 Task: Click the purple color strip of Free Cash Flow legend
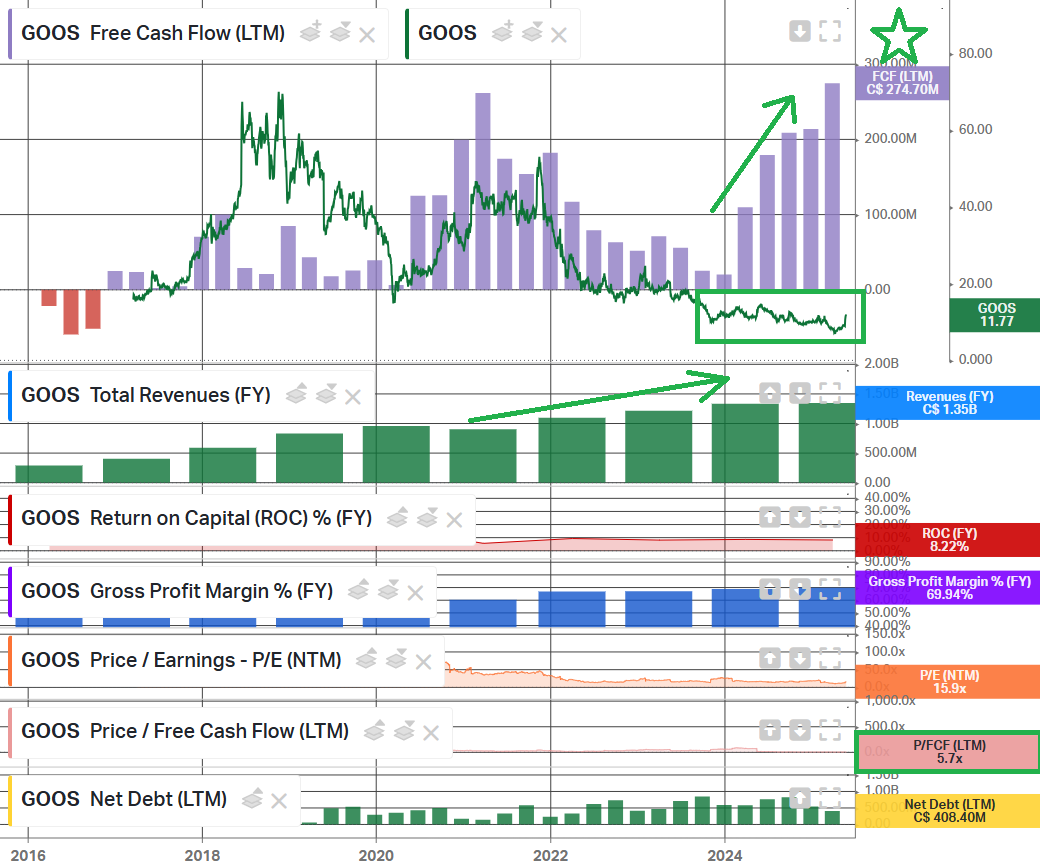10,34
